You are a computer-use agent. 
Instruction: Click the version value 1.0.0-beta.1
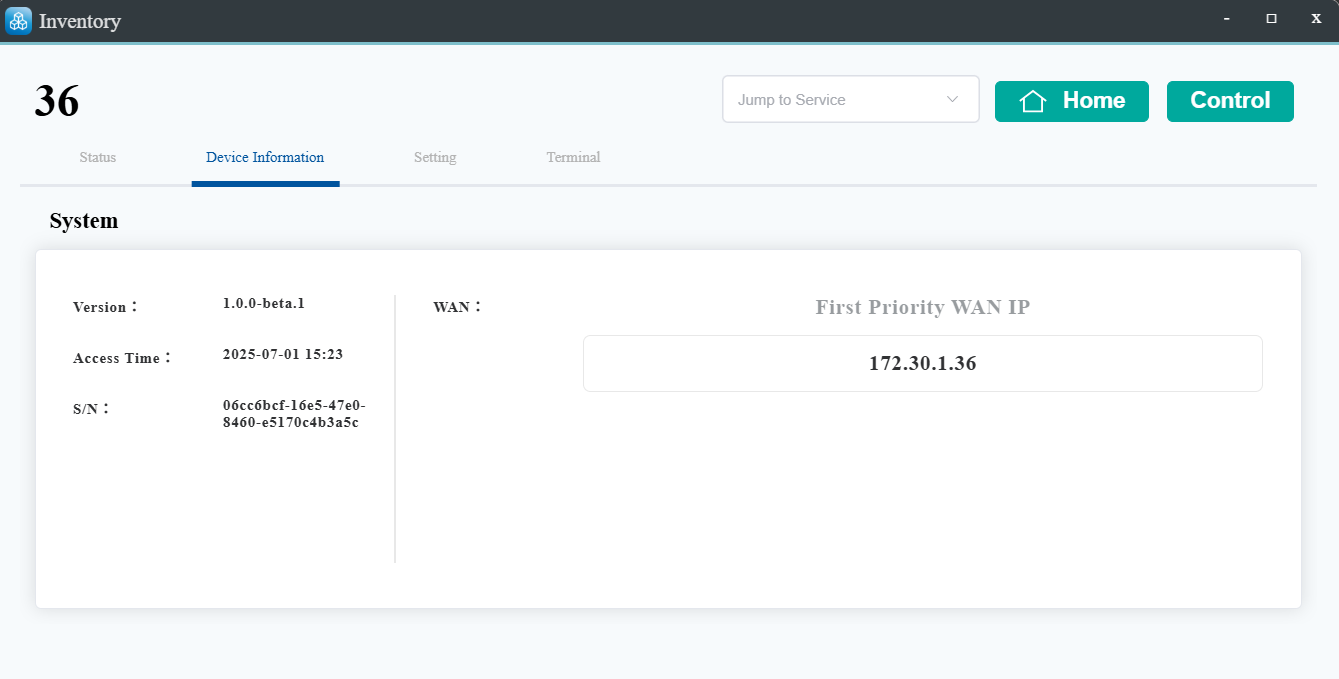click(264, 303)
